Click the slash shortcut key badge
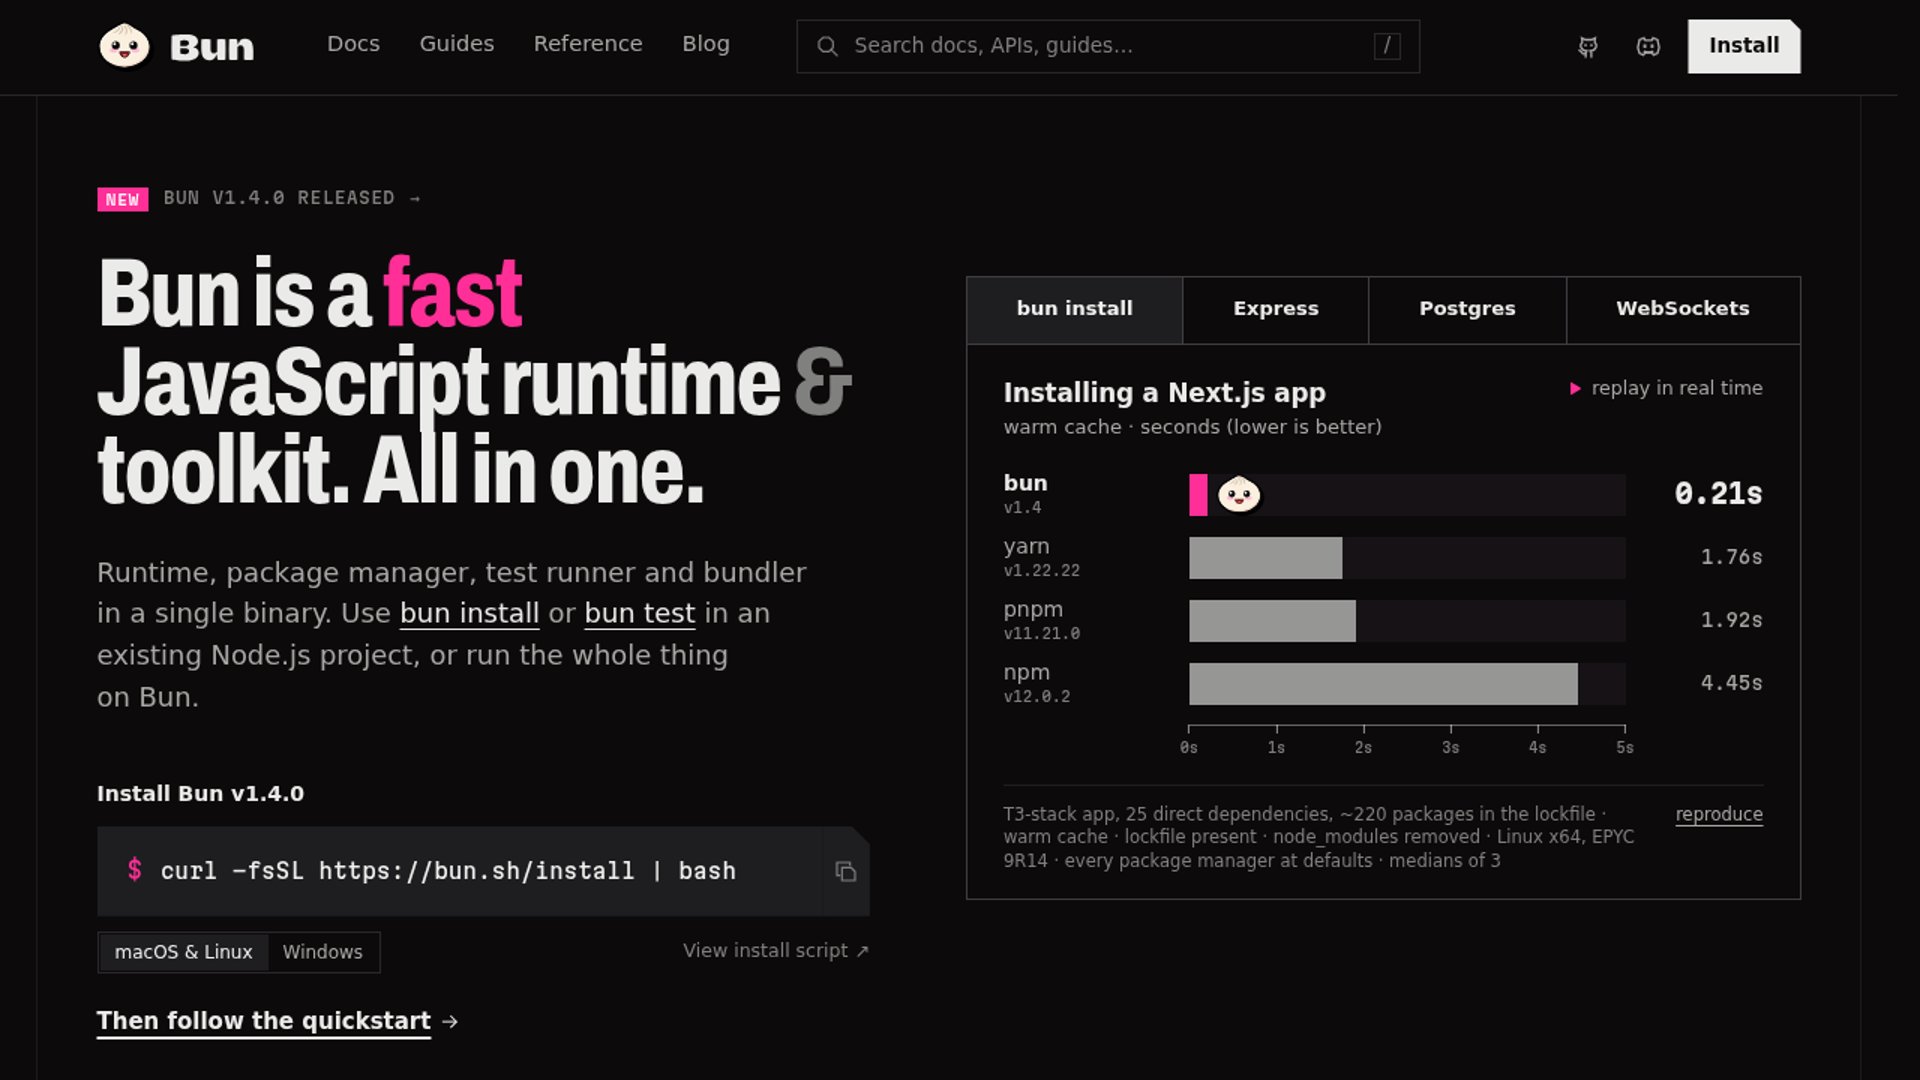This screenshot has width=1920, height=1080. 1387,46
